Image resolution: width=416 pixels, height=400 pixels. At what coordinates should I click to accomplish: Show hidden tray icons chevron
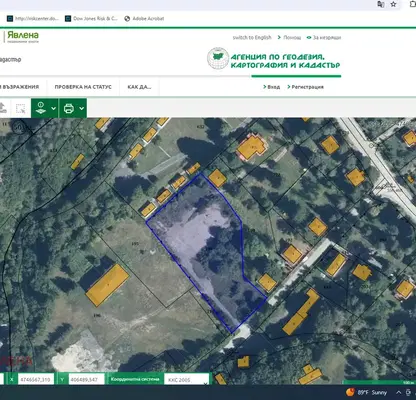pos(399,392)
